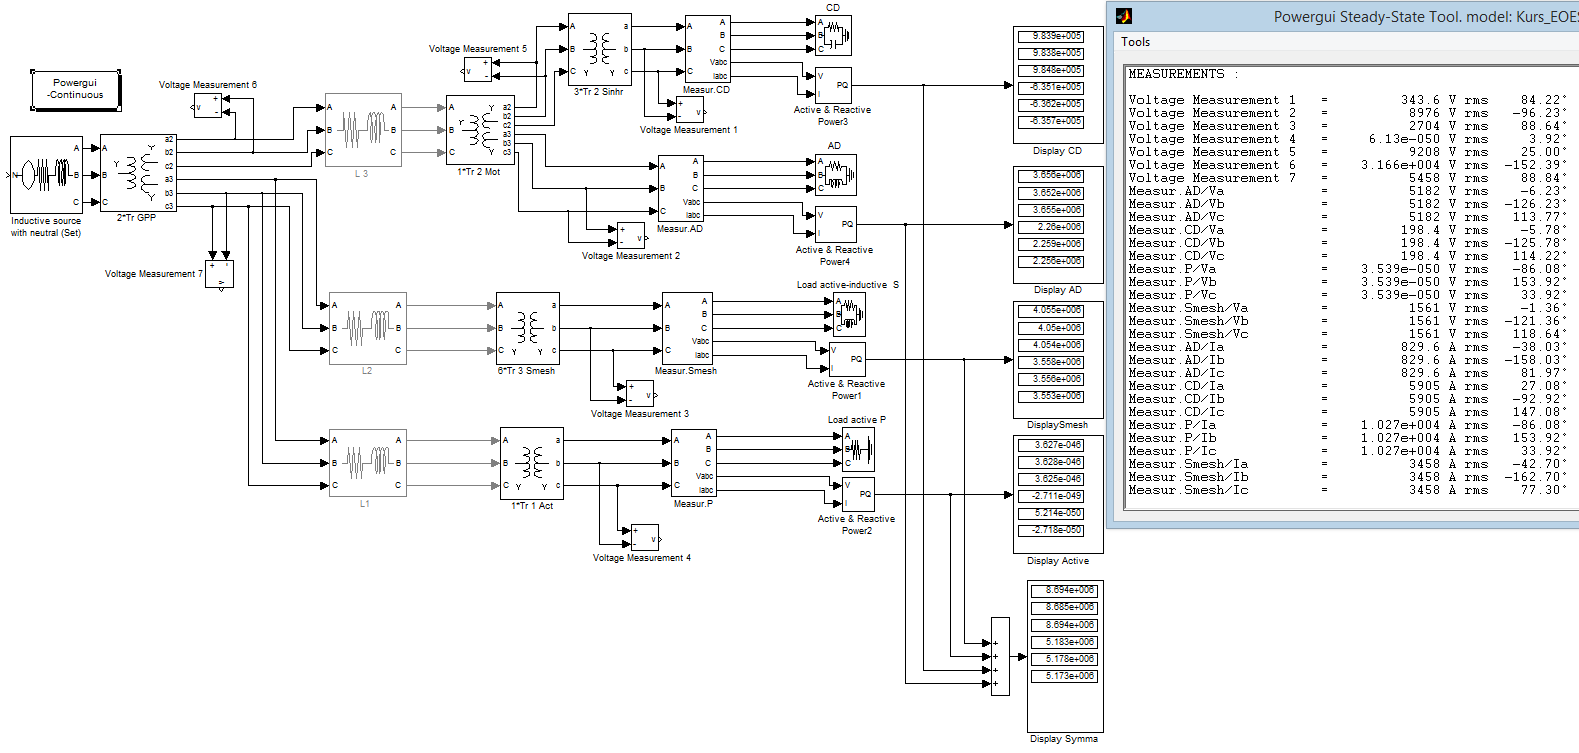Click the Active & Reactive Power1 PQ block
Screen dimensions: 1579x753
(847, 359)
